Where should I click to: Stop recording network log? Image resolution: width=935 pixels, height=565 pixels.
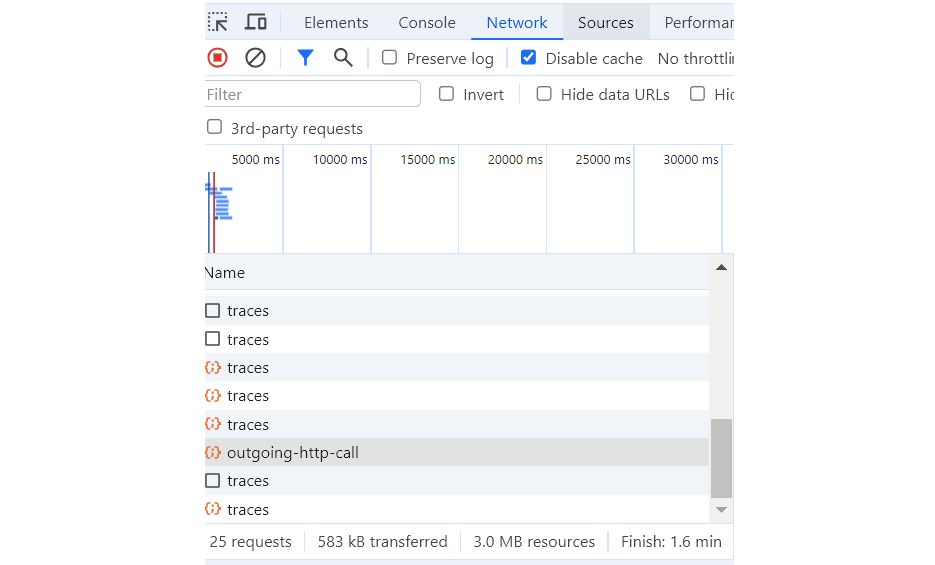(217, 58)
